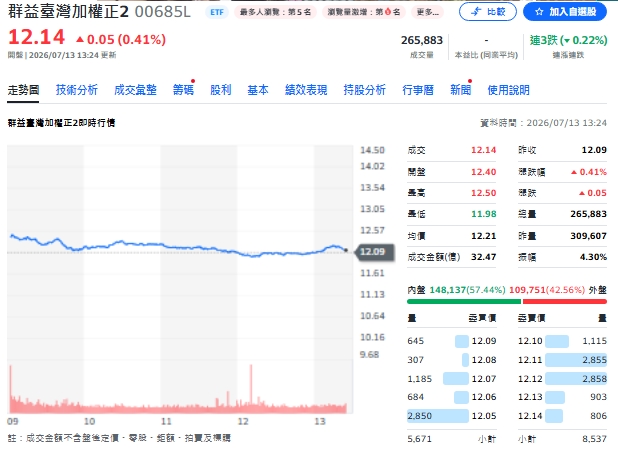Open the 基本 tab
This screenshot has width=618, height=460.
258,90
